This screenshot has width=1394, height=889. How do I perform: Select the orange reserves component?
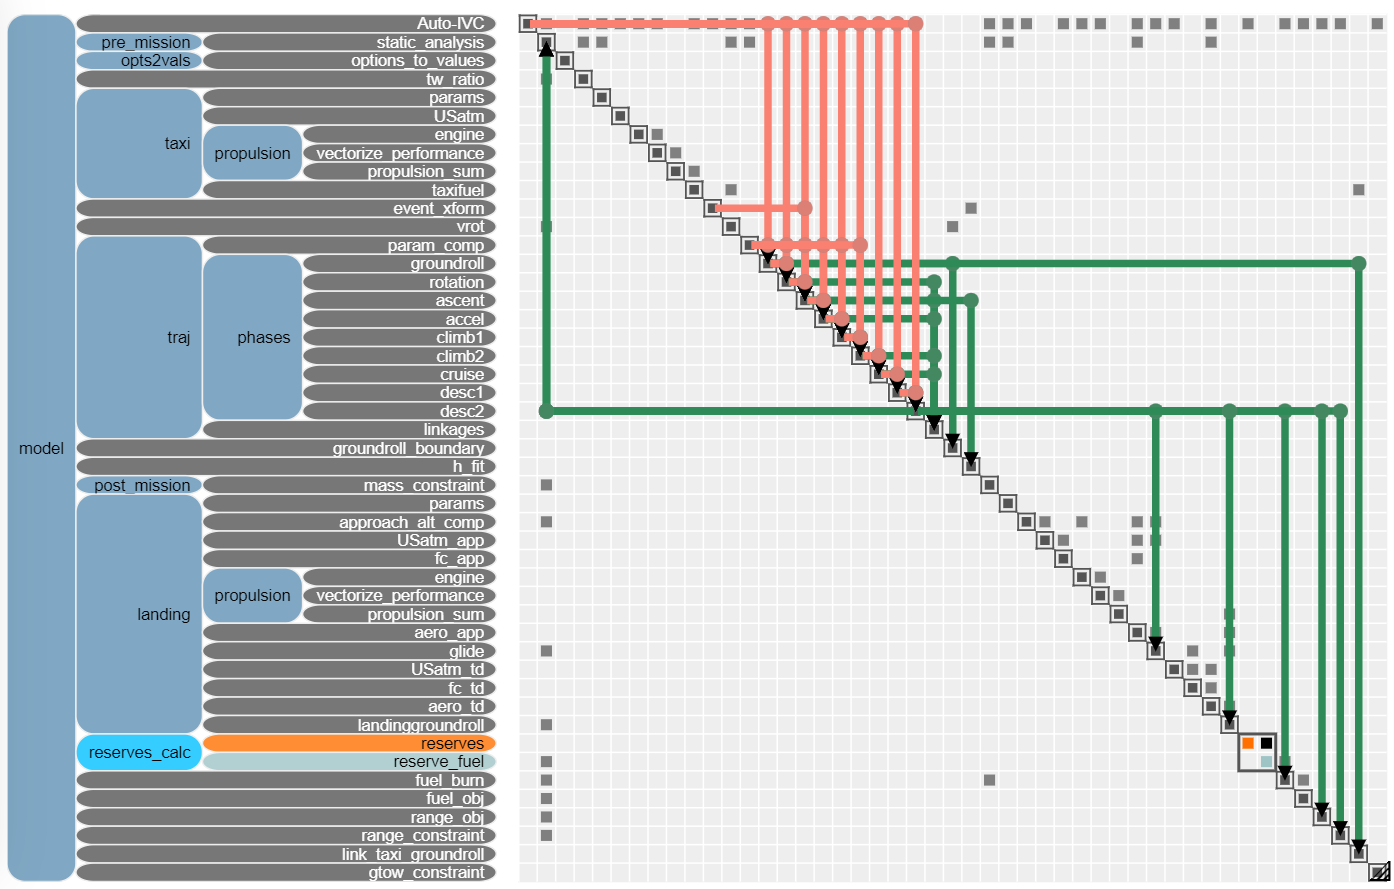(349, 743)
